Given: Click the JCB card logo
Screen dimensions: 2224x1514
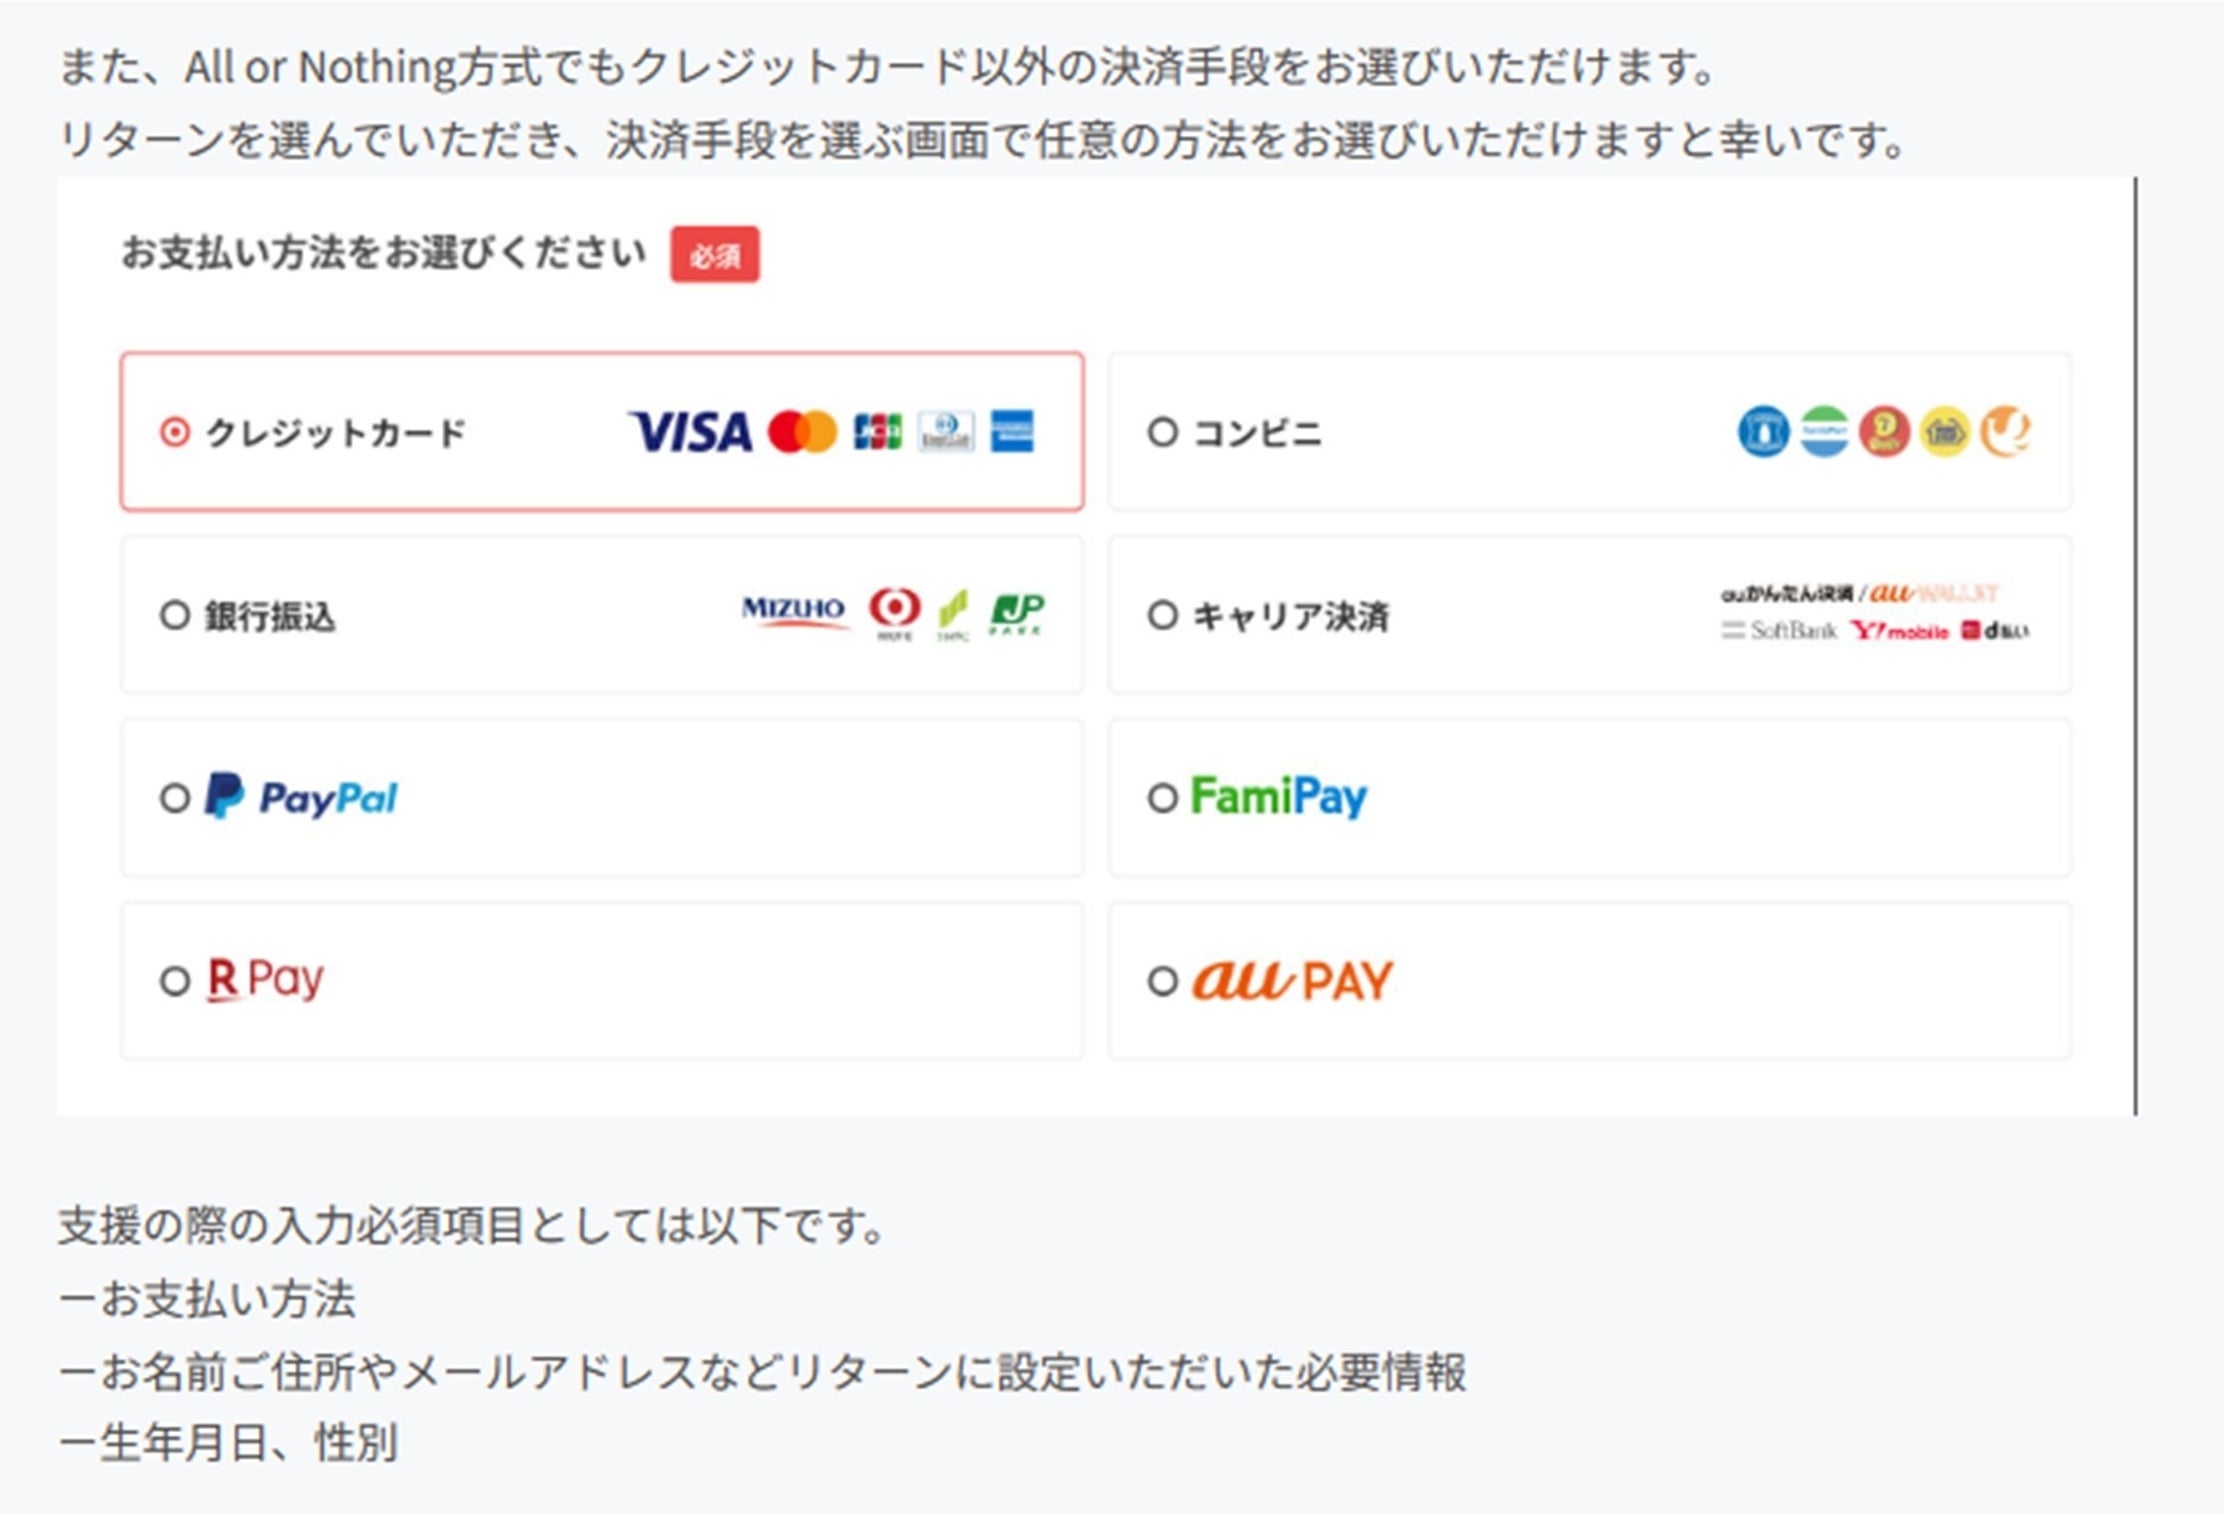Looking at the screenshot, I should pos(877,433).
